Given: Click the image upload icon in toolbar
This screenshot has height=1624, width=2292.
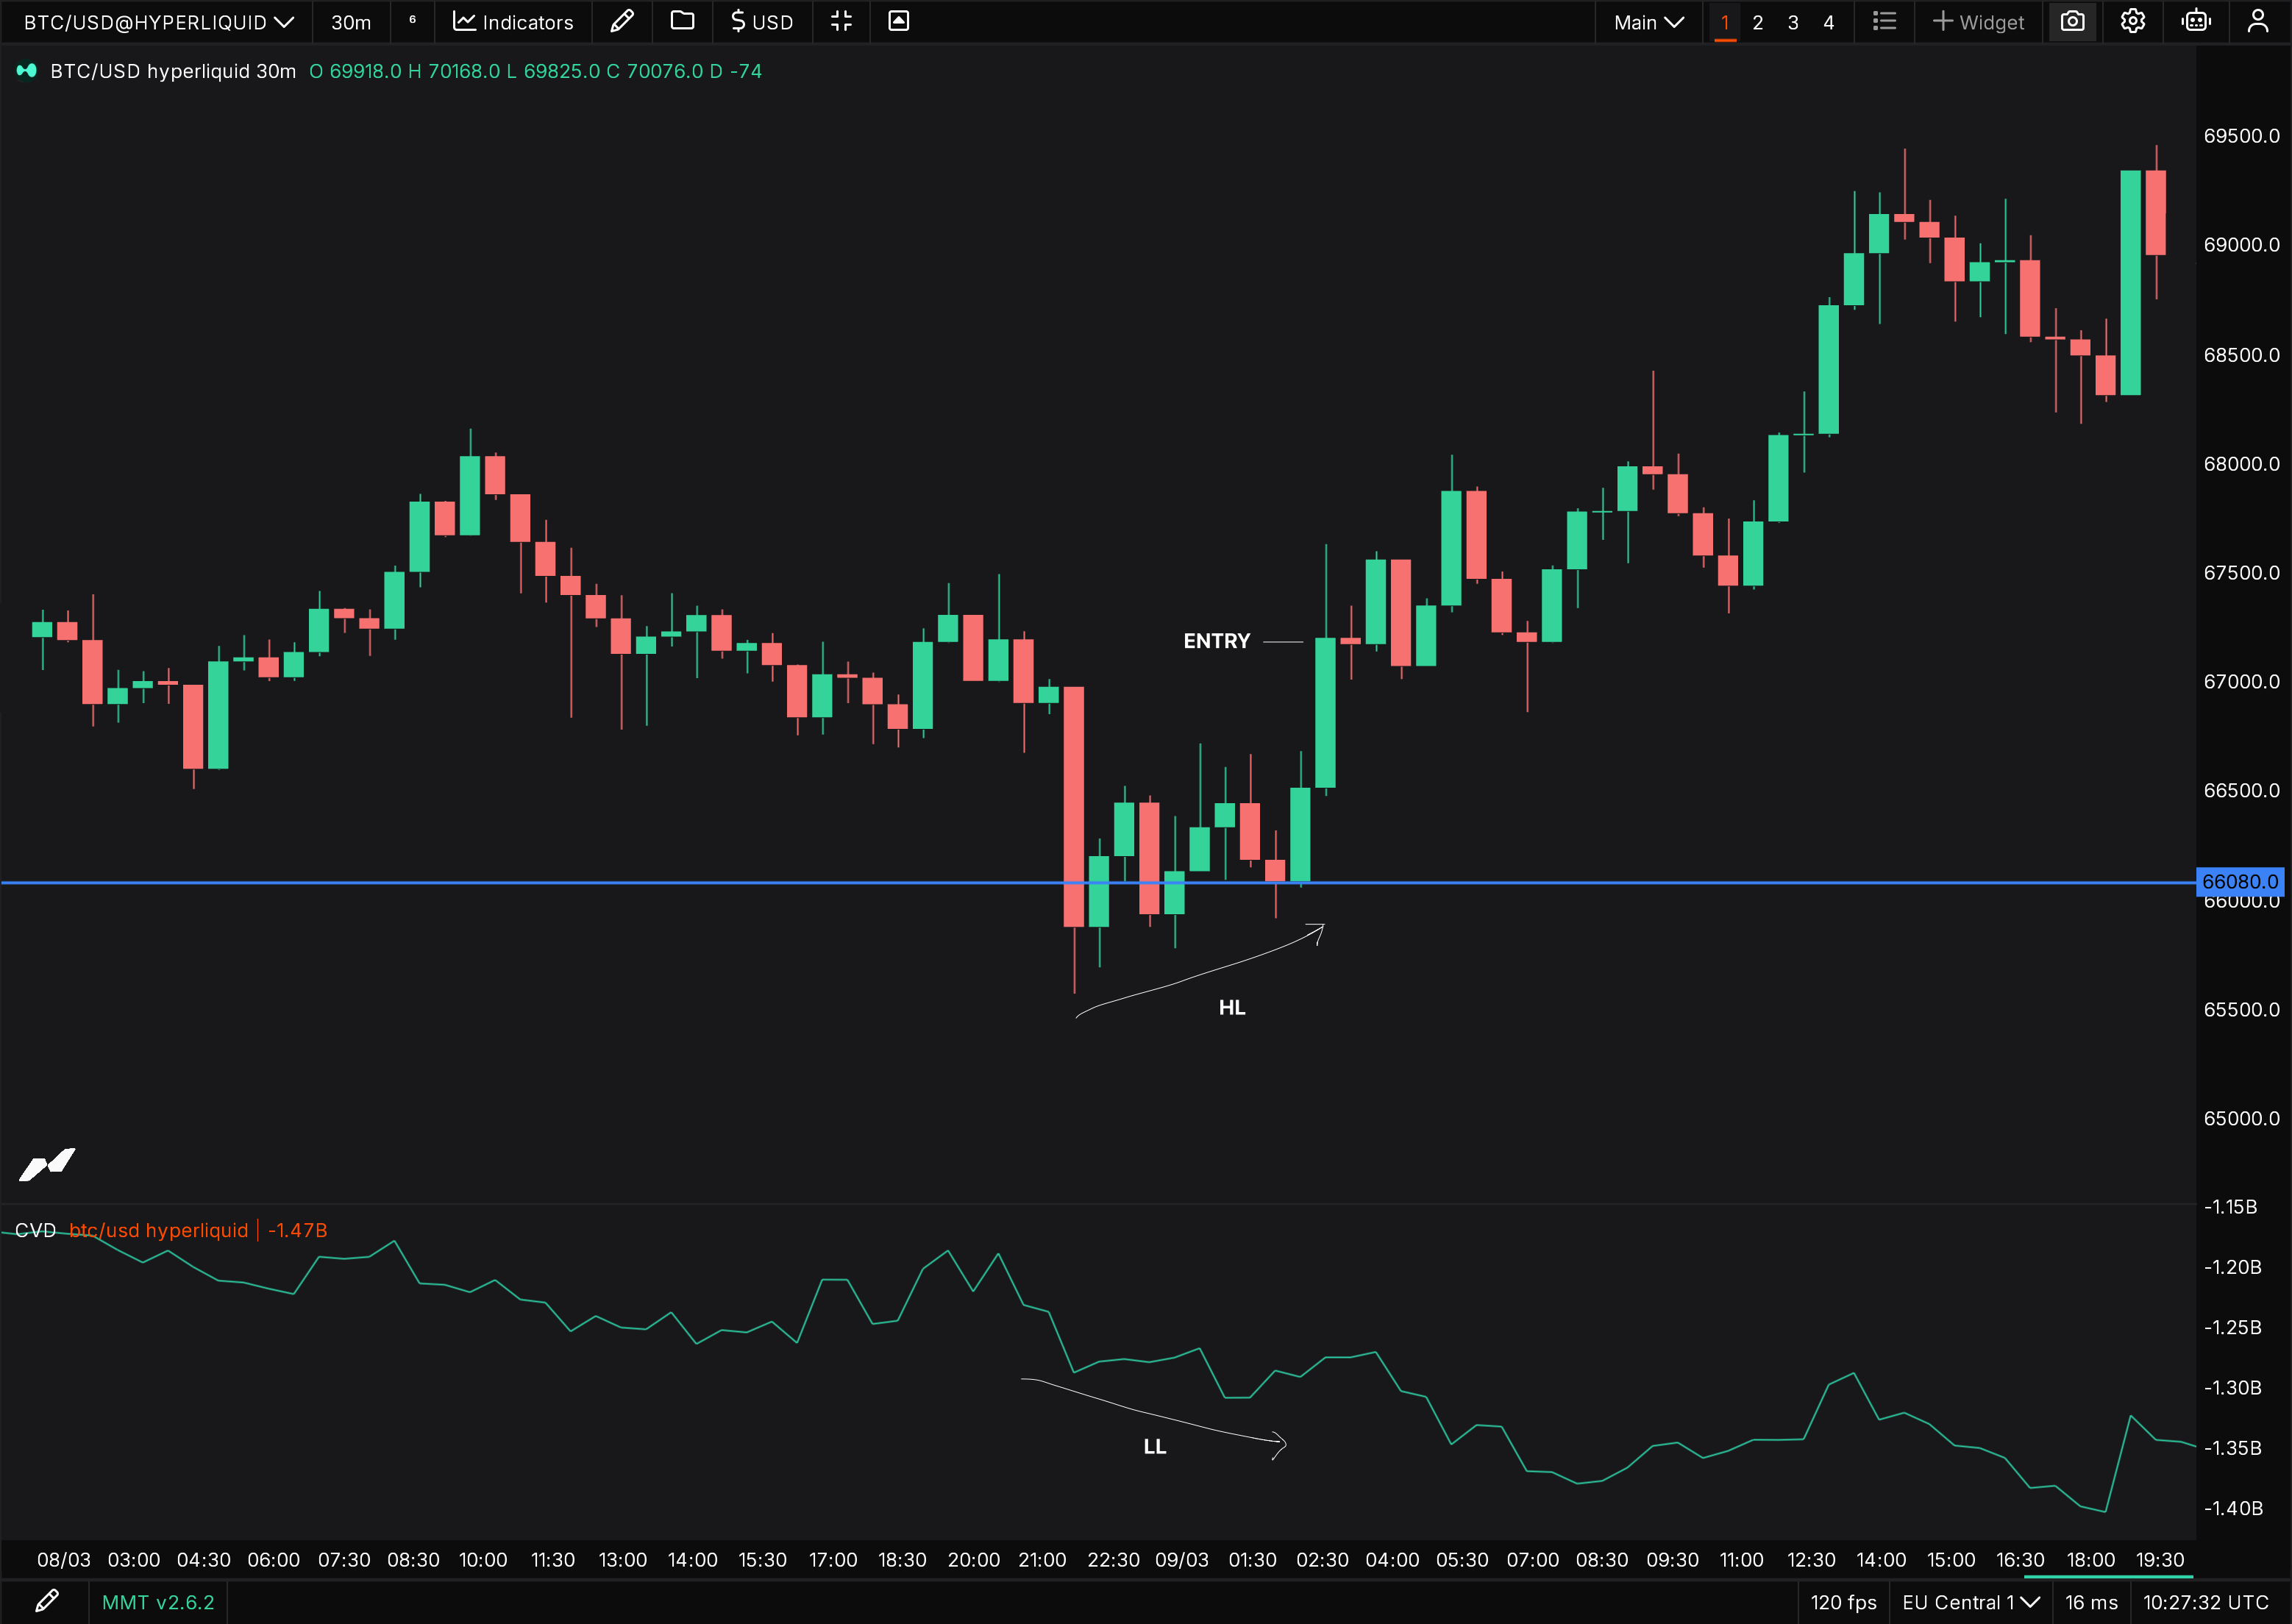Looking at the screenshot, I should pos(898,21).
